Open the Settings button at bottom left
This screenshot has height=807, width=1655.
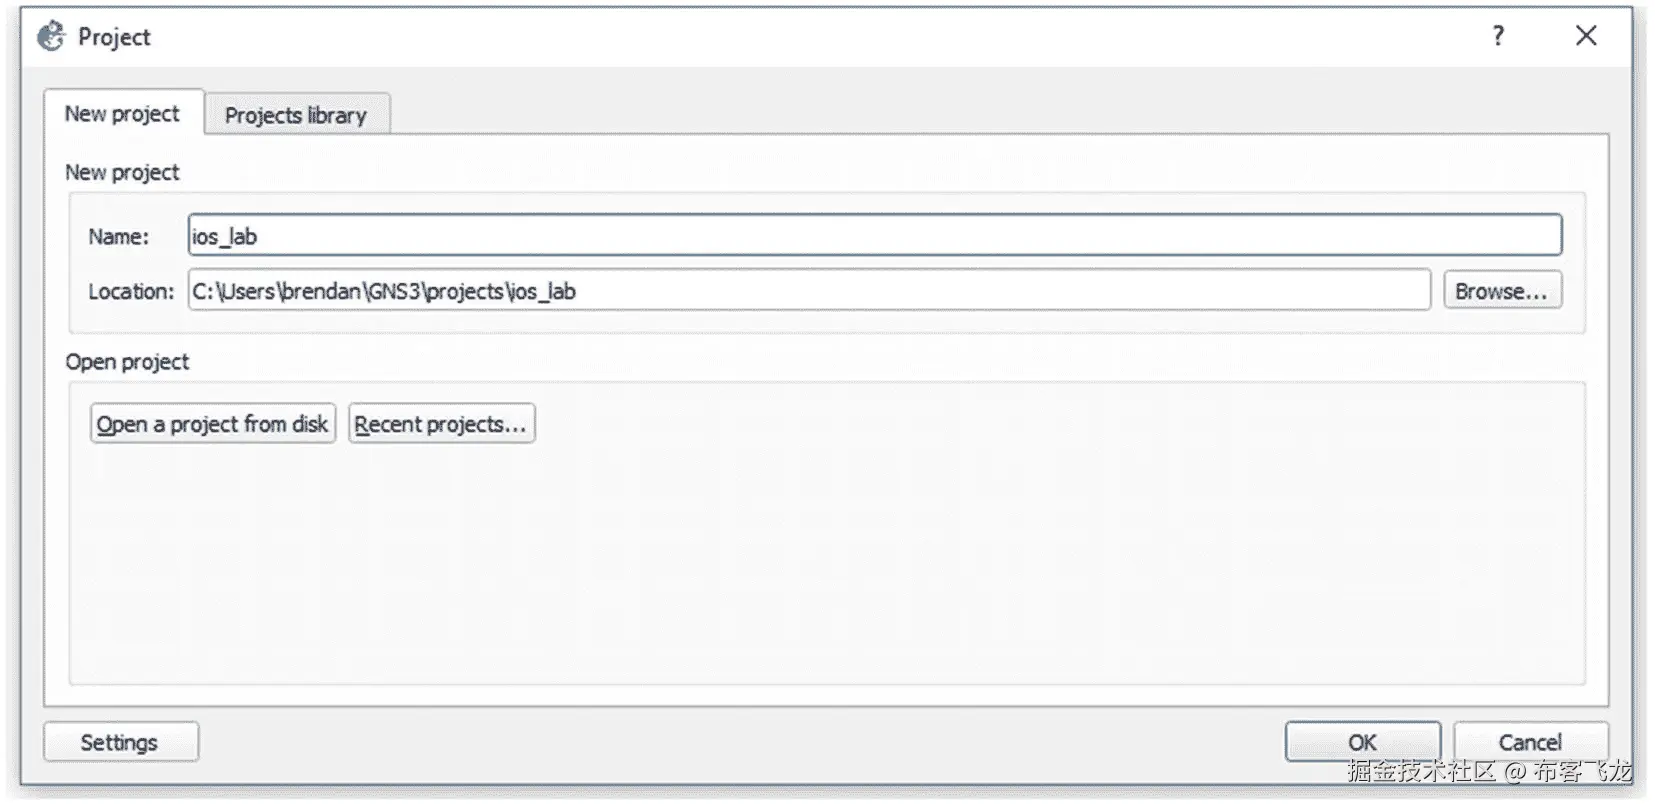coord(120,742)
